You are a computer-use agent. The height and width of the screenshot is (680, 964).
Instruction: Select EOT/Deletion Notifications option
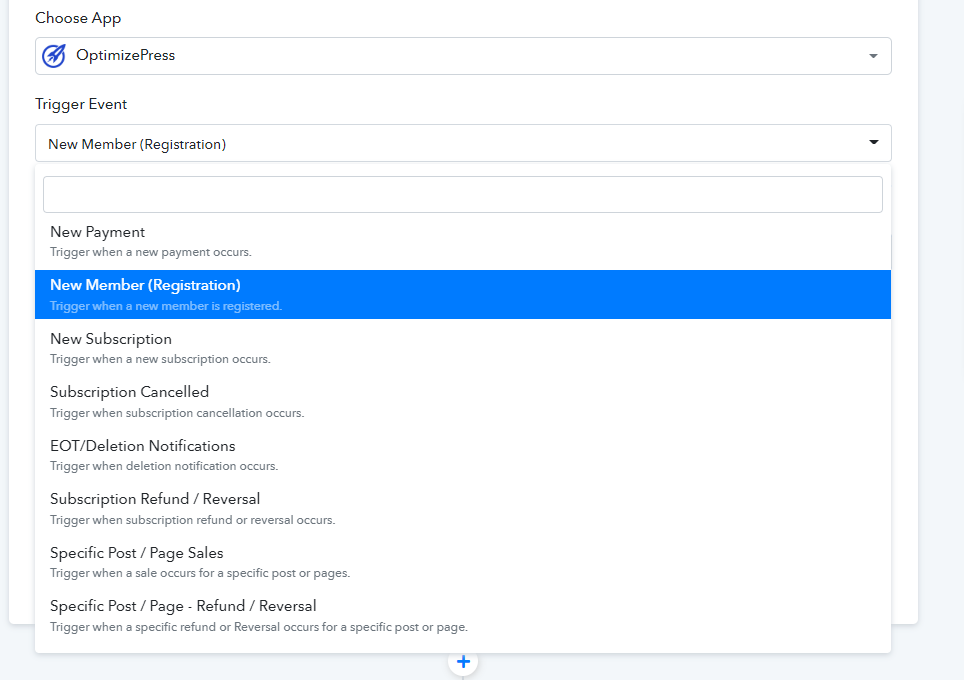(462, 455)
